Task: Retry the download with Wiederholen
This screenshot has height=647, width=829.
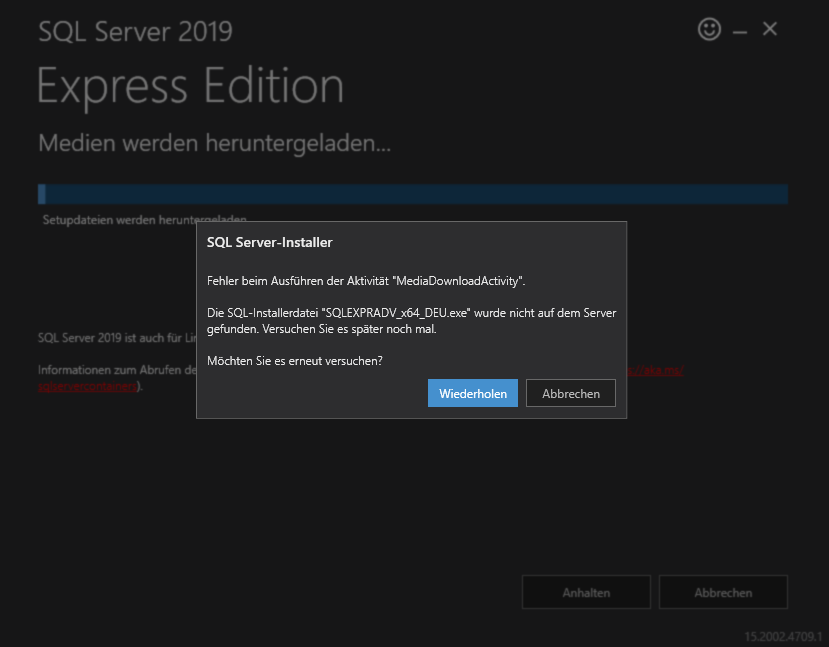Action: point(473,393)
